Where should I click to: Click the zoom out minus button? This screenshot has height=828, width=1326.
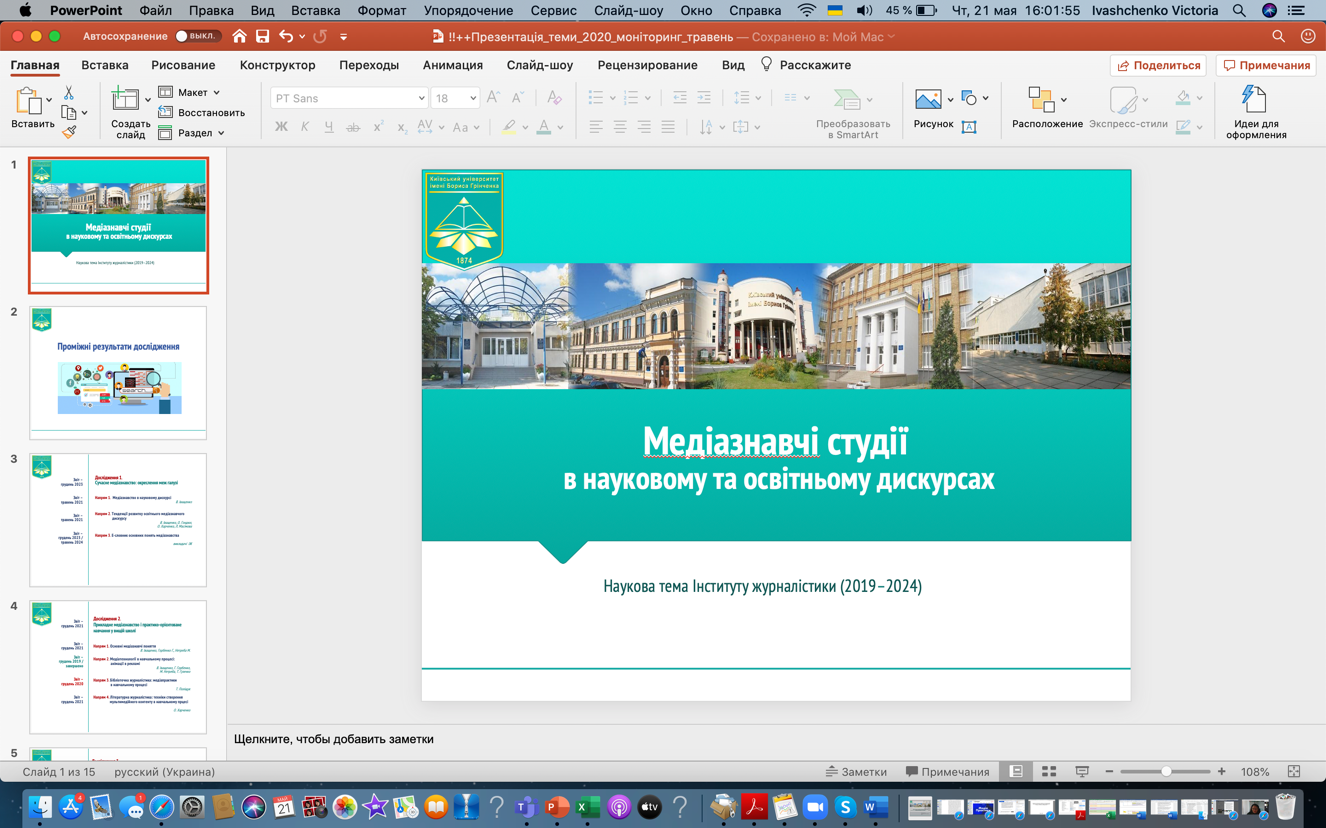[x=1109, y=772]
